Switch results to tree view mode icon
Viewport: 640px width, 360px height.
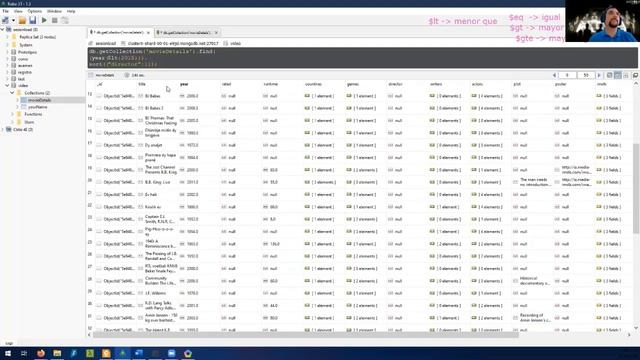(x=609, y=75)
